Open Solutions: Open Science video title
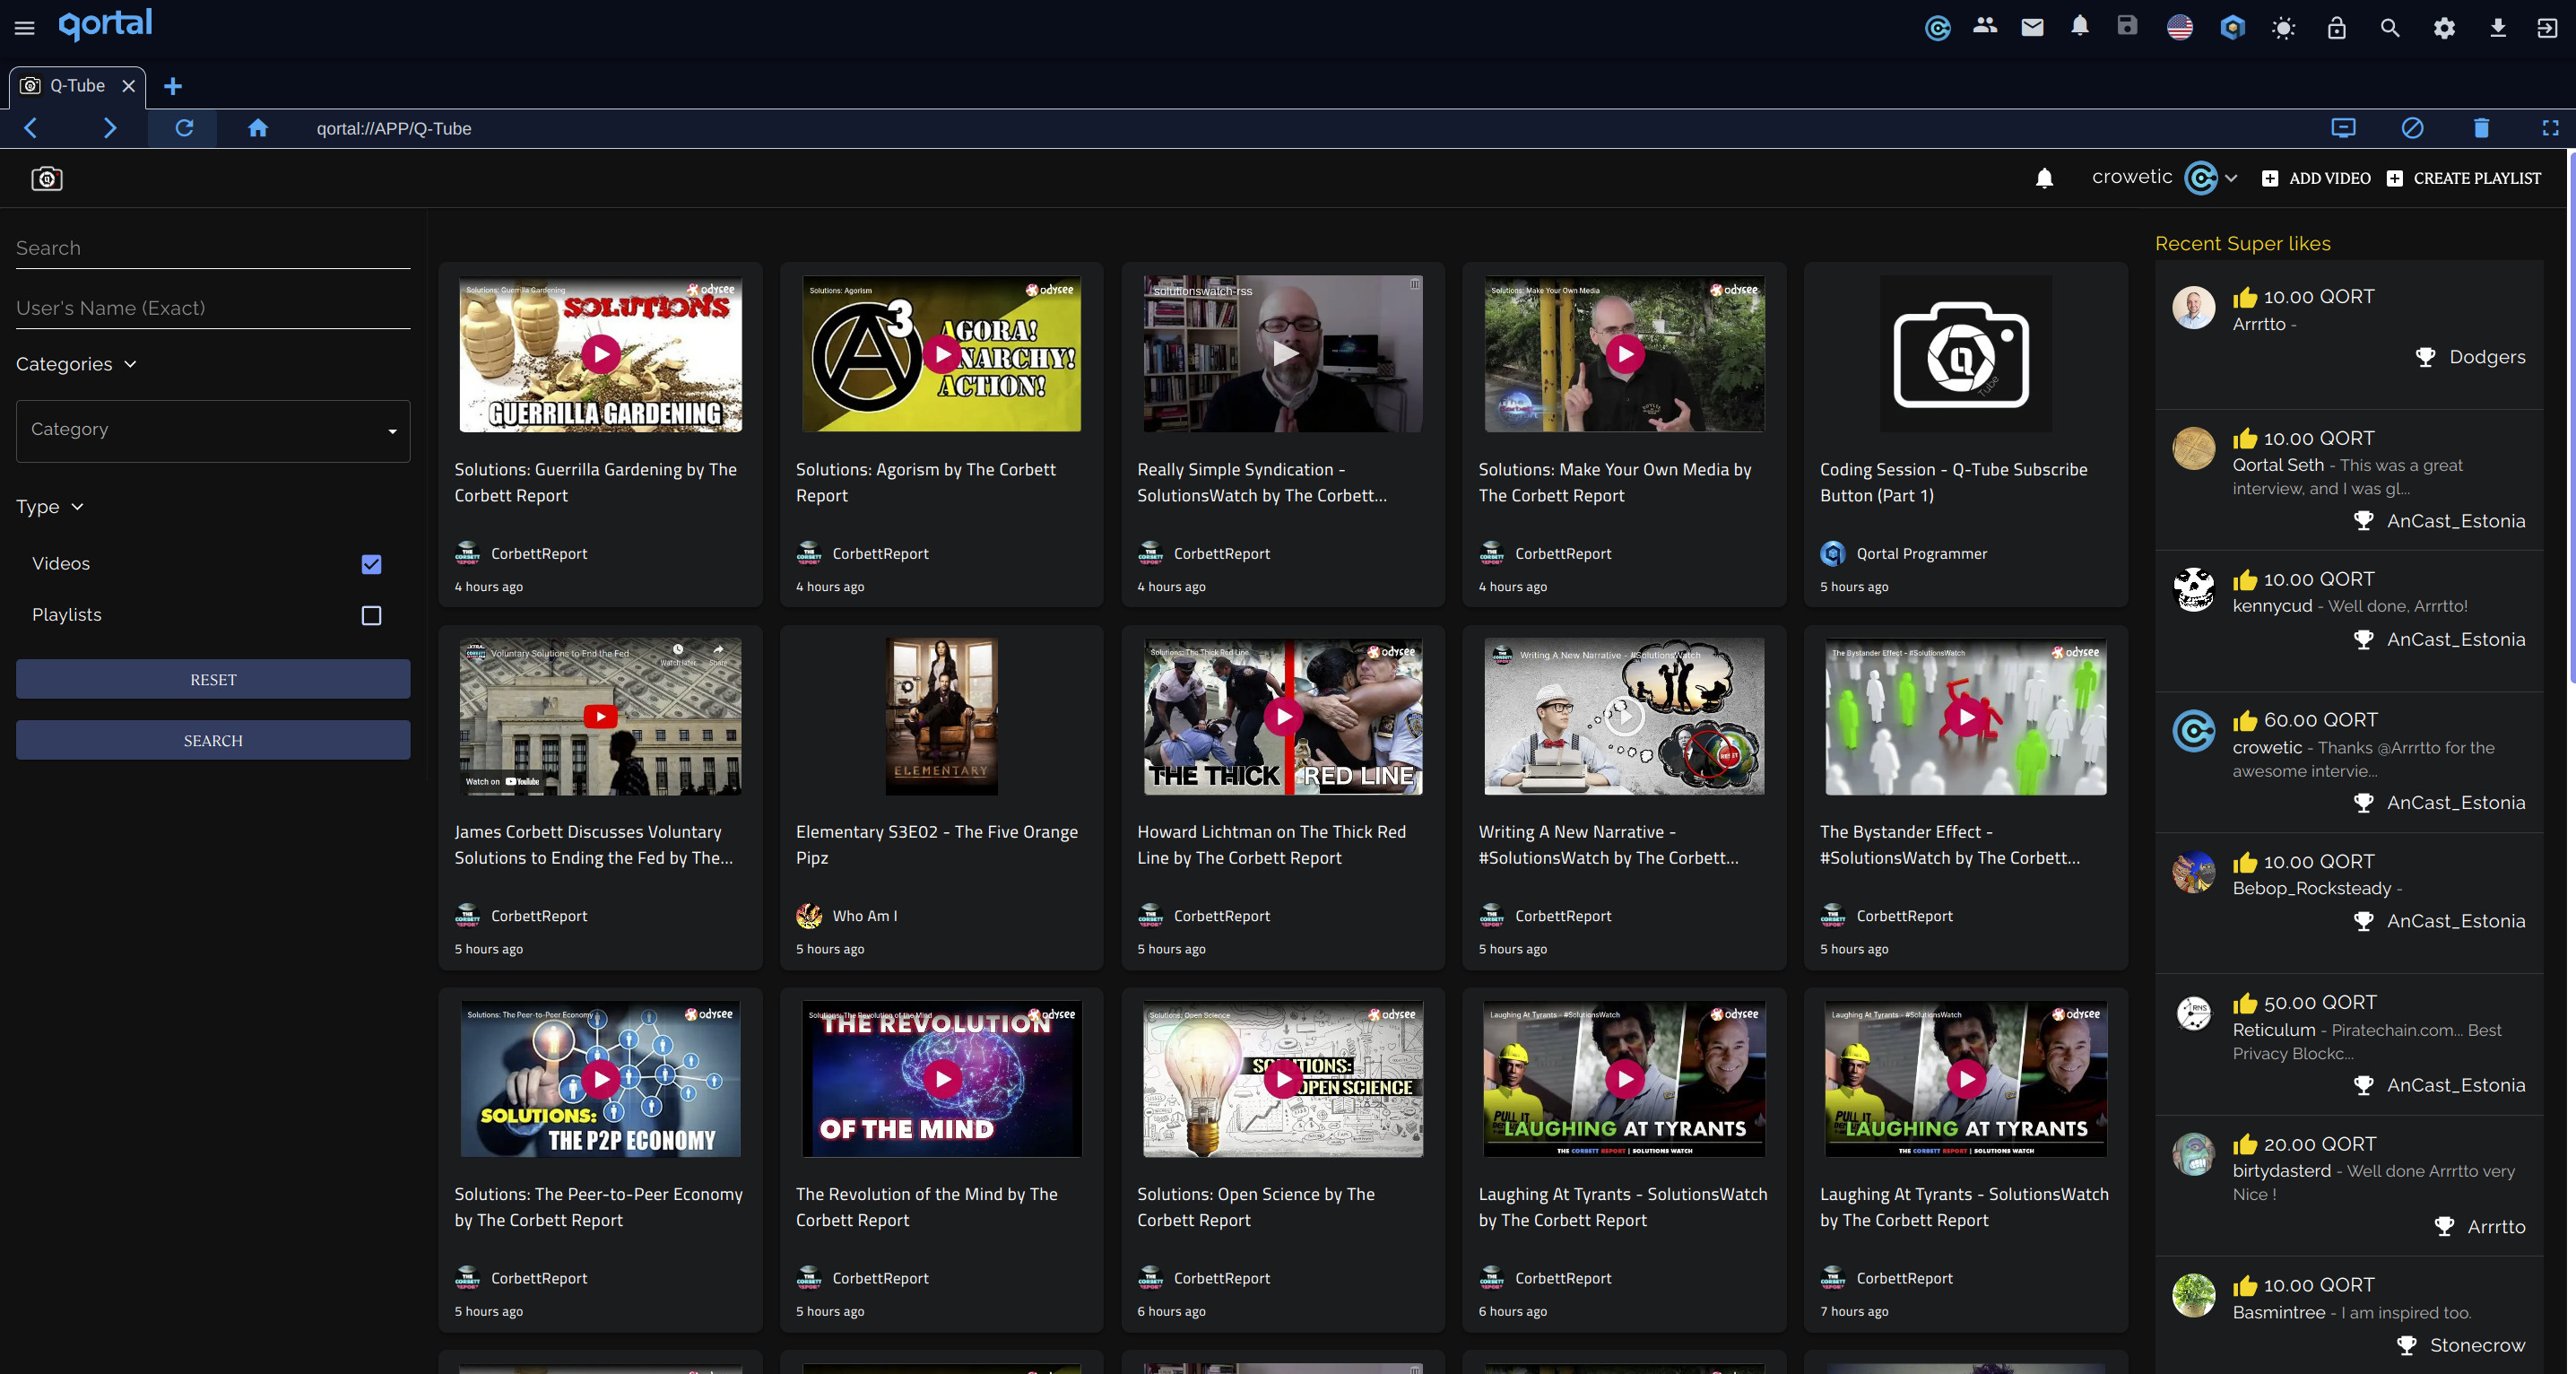This screenshot has width=2576, height=1374. [1256, 1207]
